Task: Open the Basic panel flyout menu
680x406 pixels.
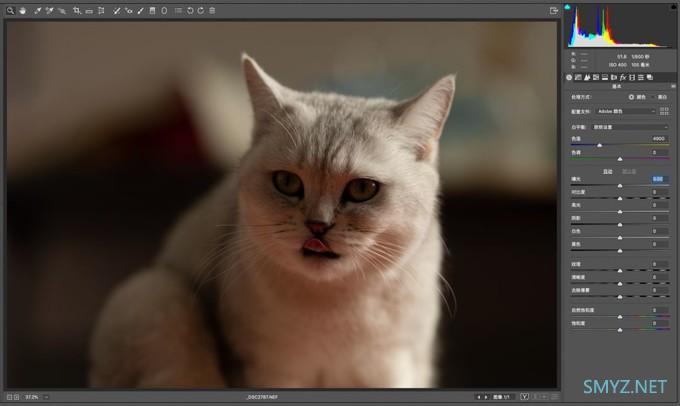Action: click(673, 86)
